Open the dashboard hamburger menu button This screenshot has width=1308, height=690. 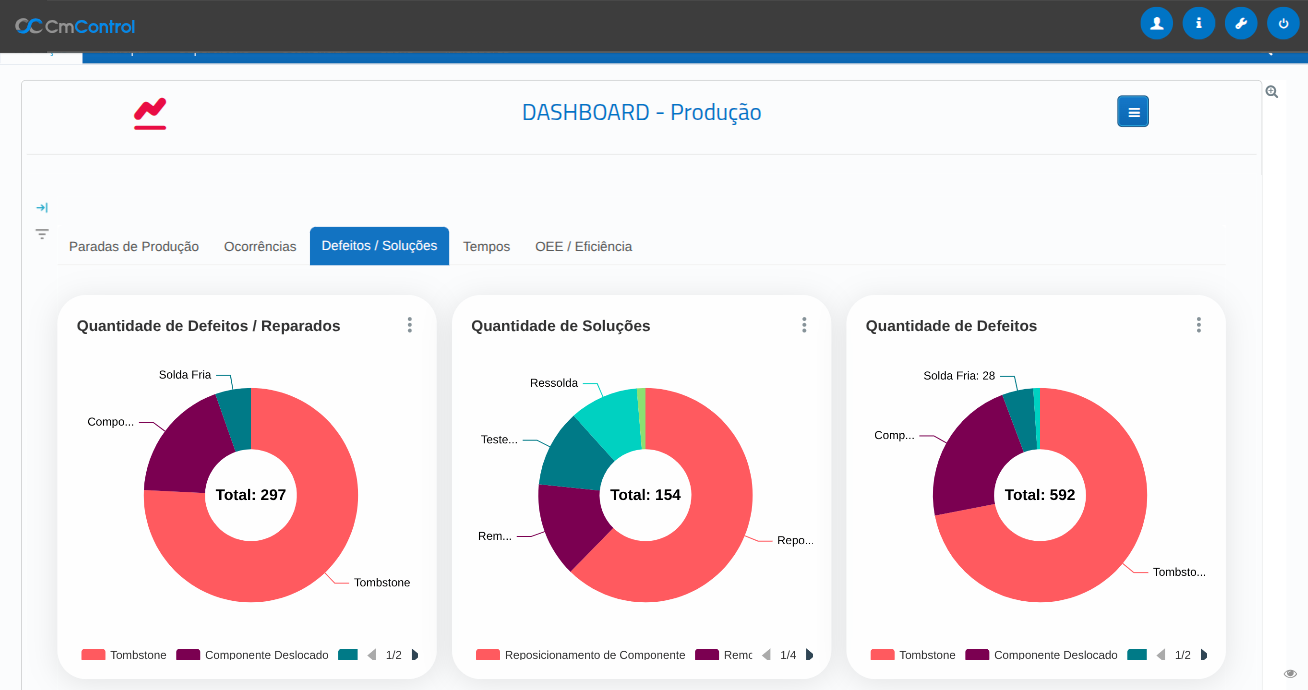click(x=1133, y=111)
